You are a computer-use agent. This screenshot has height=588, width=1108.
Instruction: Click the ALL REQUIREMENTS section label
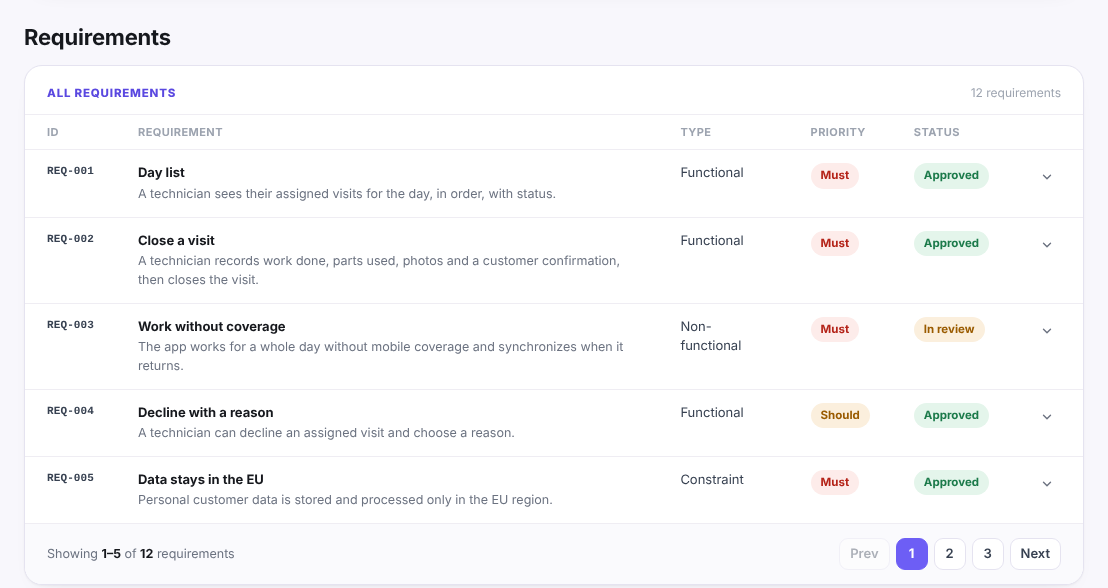click(112, 93)
